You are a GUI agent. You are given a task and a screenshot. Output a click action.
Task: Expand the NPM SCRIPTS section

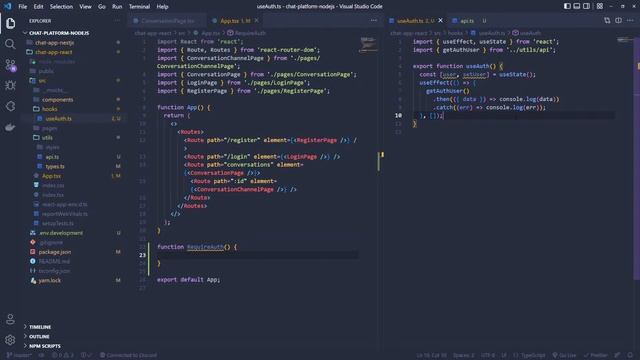point(44,346)
